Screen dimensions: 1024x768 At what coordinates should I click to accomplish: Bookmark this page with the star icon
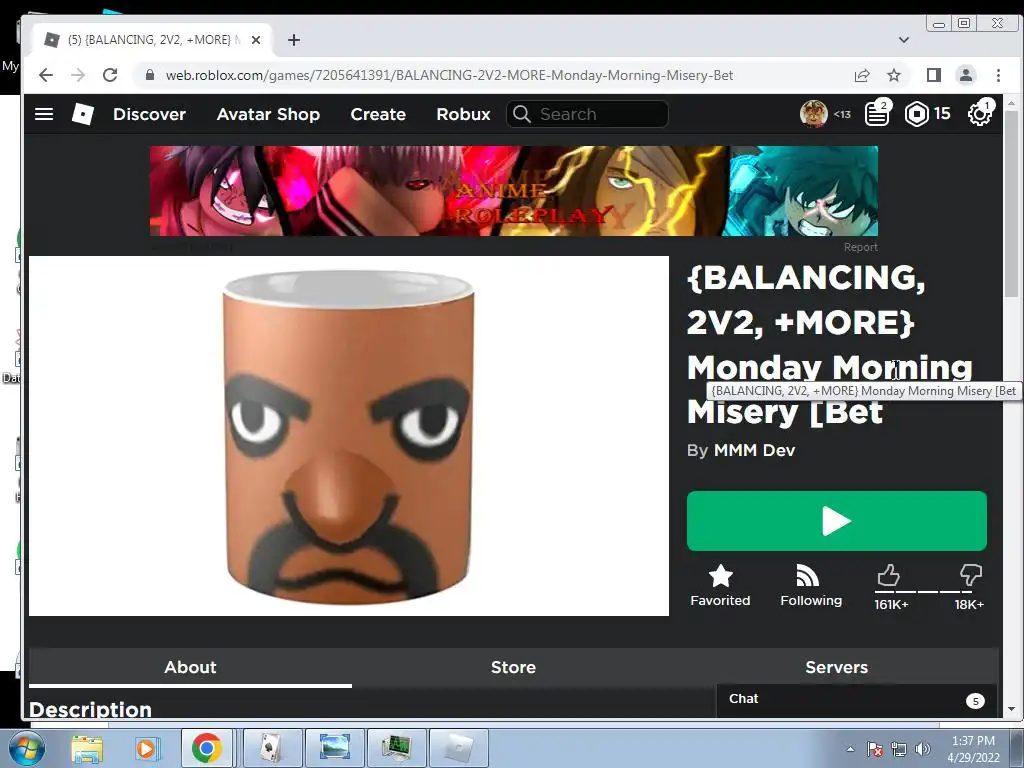(x=894, y=75)
